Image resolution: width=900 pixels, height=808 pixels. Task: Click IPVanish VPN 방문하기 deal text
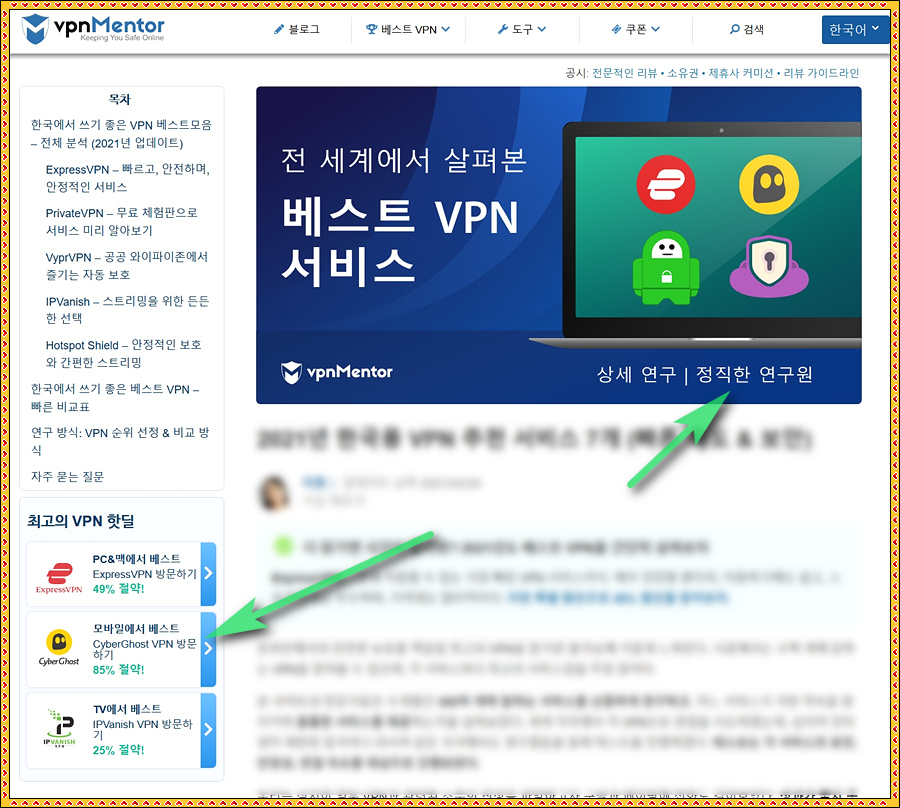(x=142, y=729)
